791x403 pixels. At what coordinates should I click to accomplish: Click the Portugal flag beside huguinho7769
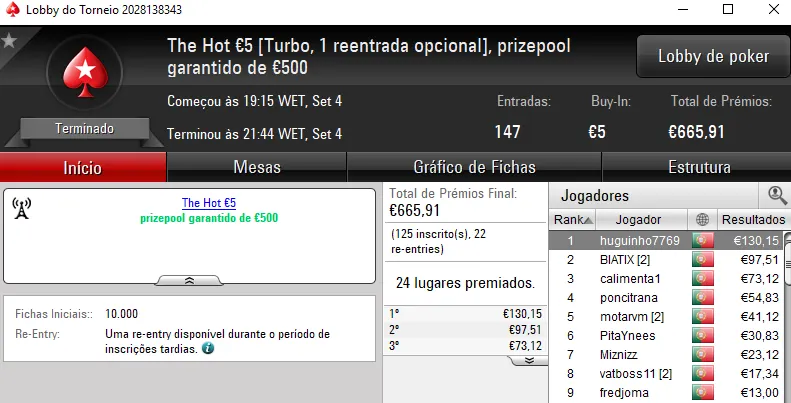tap(701, 240)
